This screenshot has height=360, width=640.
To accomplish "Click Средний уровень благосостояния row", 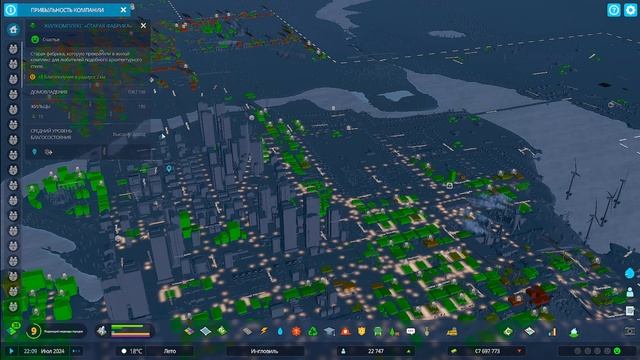I will pyautogui.click(x=88, y=134).
